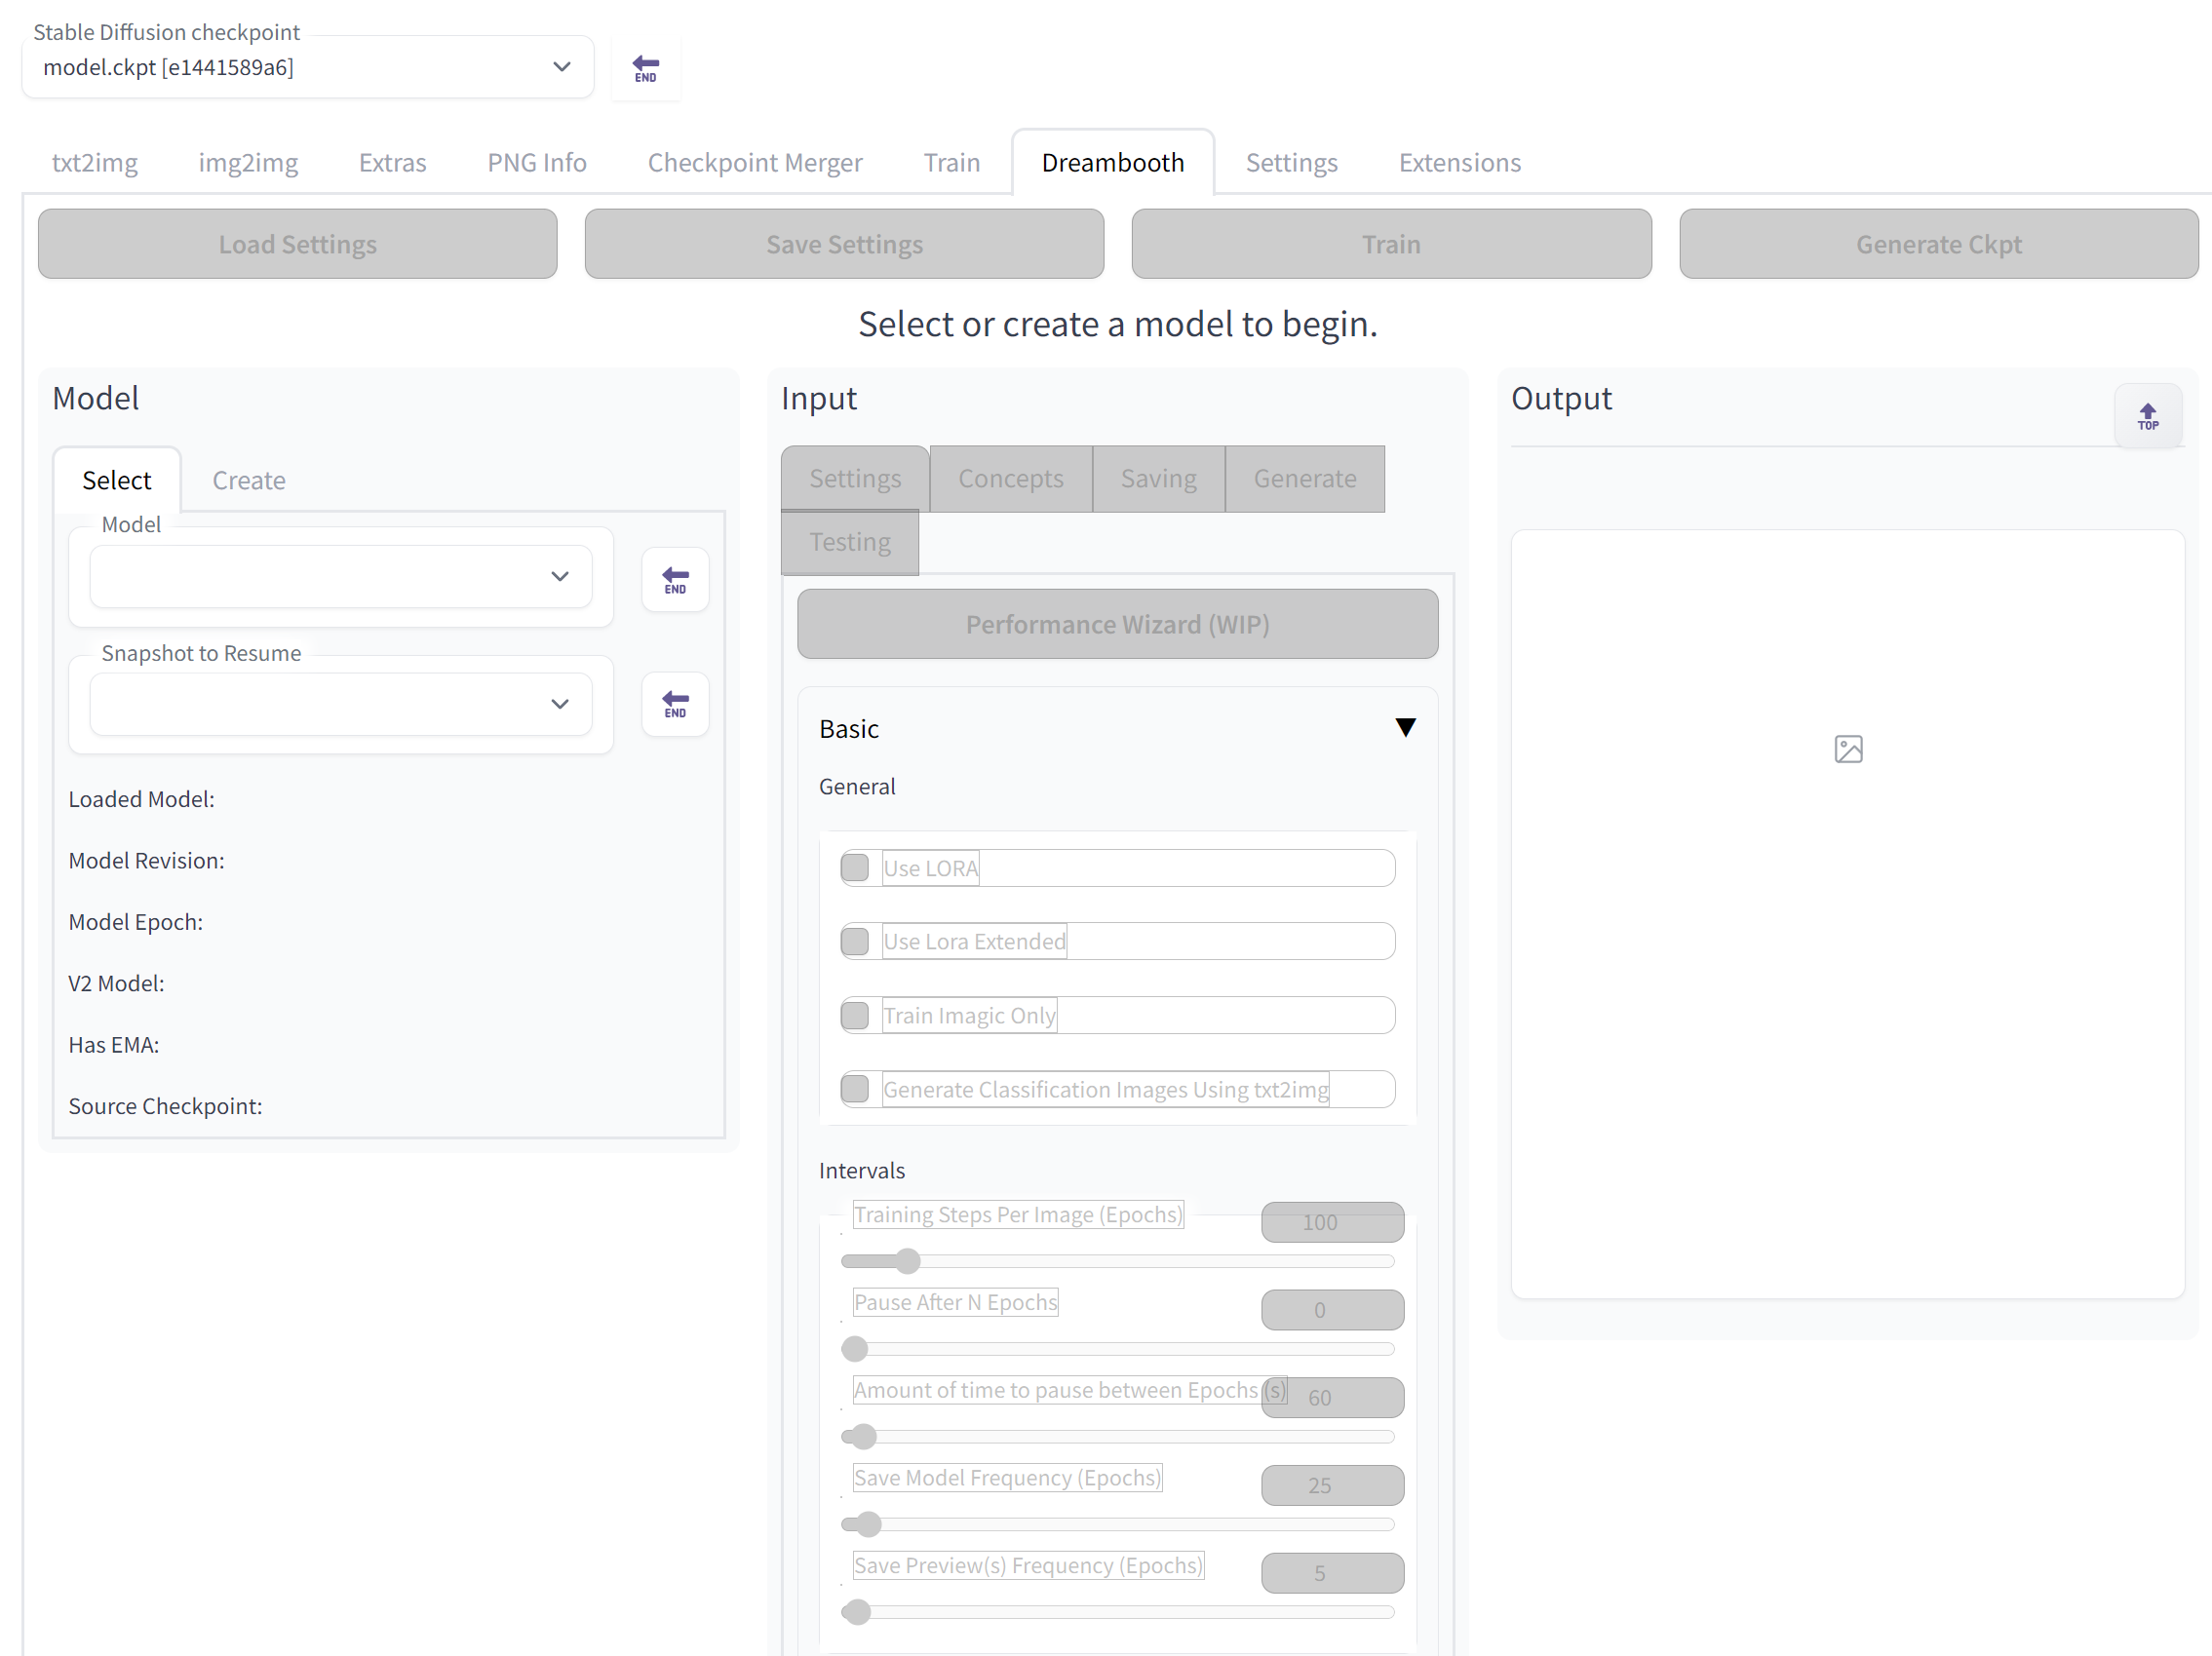
Task: Switch to the txt2img tab
Action: [x=94, y=162]
